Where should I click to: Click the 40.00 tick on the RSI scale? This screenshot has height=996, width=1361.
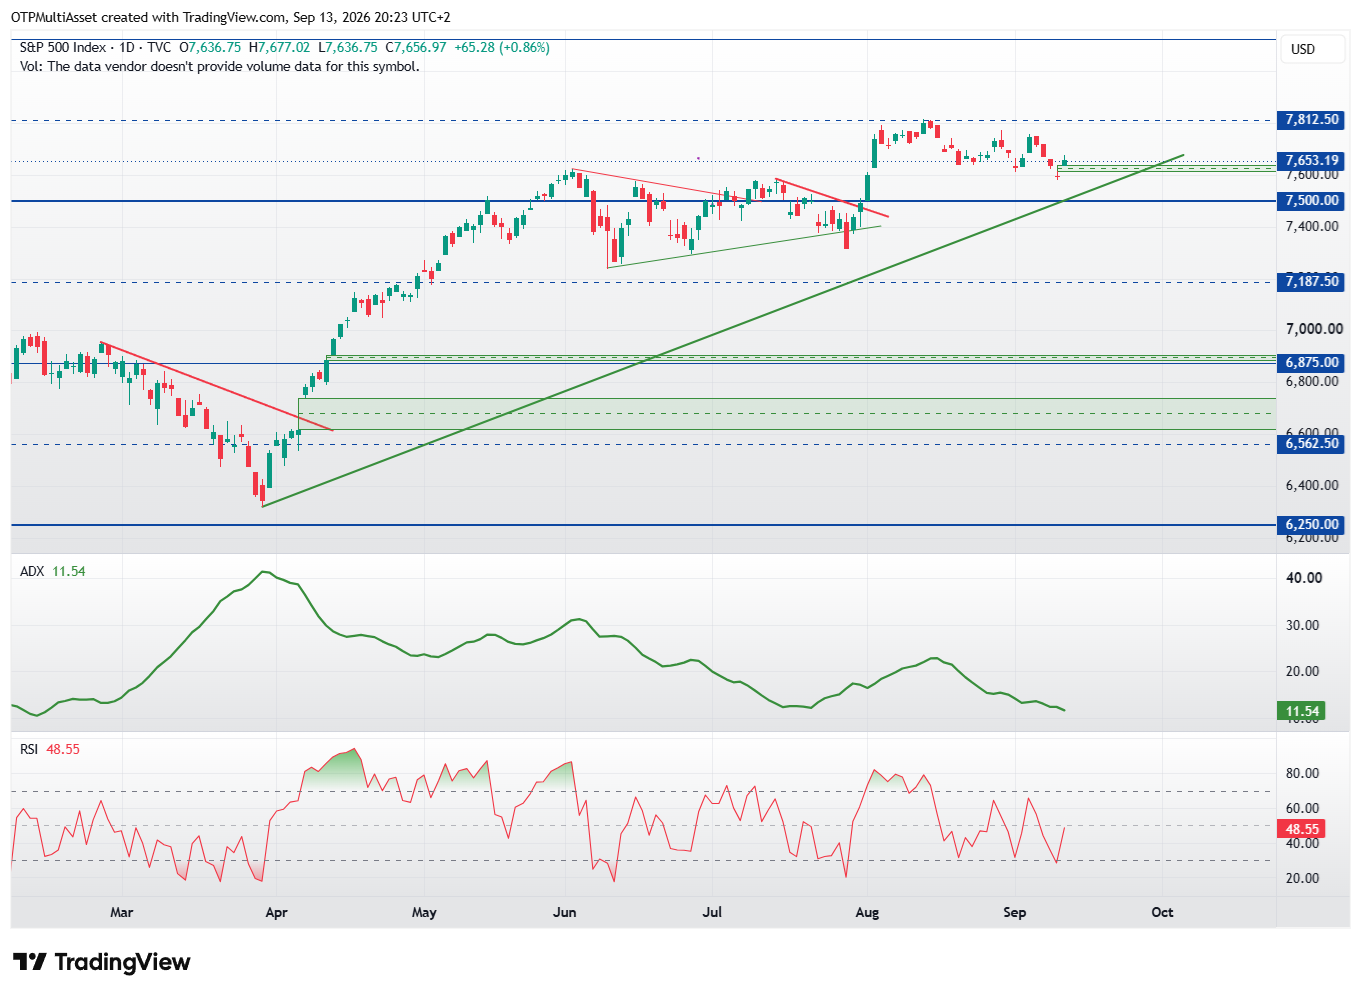coord(1302,843)
